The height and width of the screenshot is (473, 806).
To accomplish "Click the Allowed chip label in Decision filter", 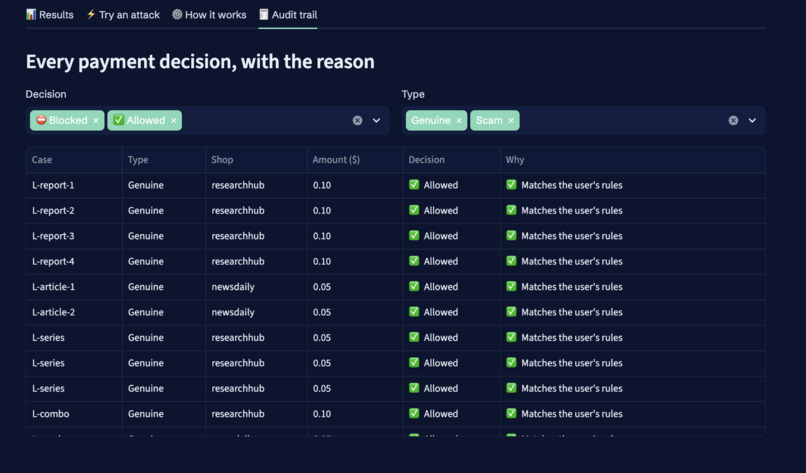I will point(139,120).
